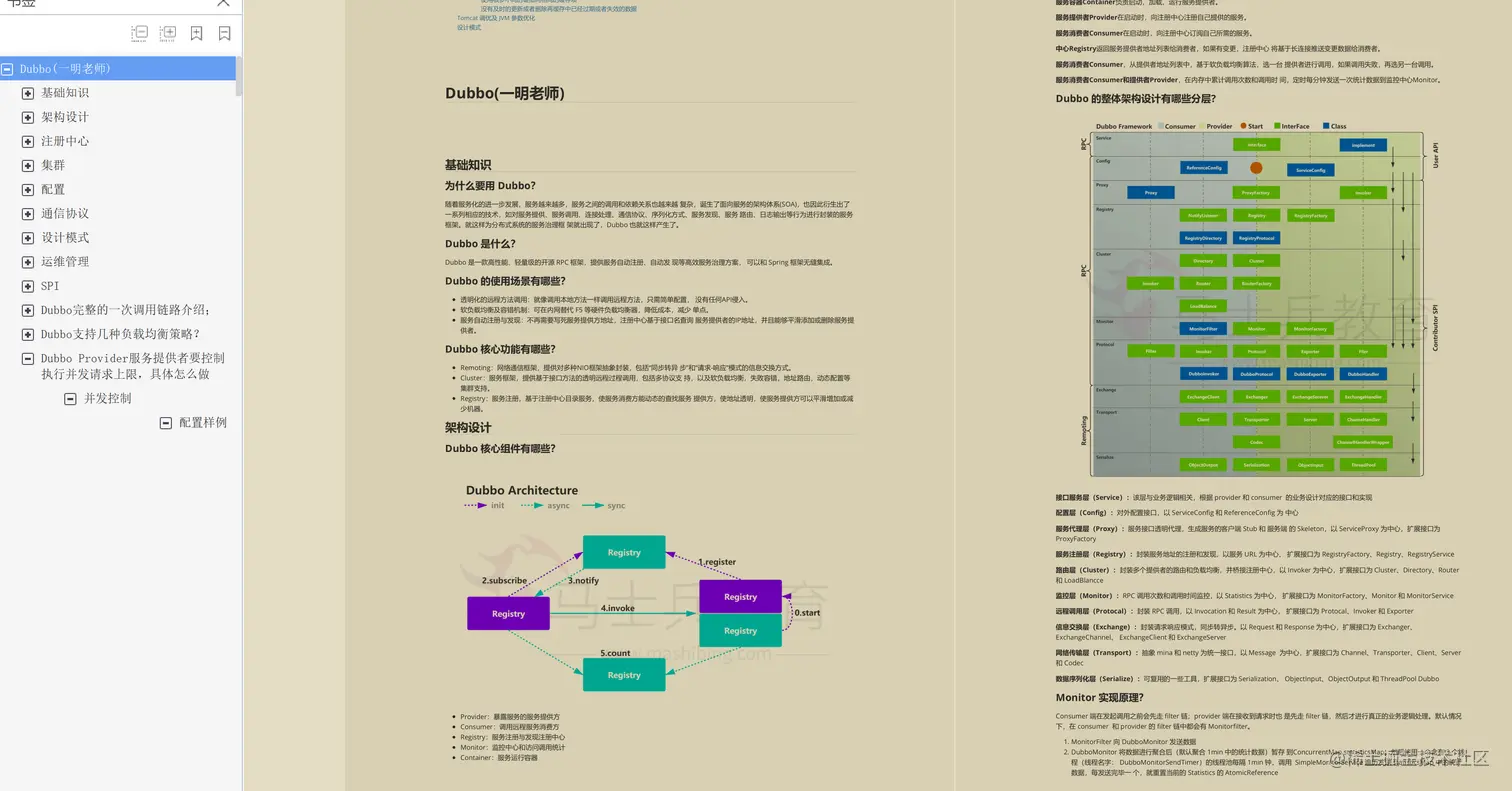Image resolution: width=1512 pixels, height=791 pixels.
Task: Expand the 设计模式 bookmark node
Action: pos(28,237)
